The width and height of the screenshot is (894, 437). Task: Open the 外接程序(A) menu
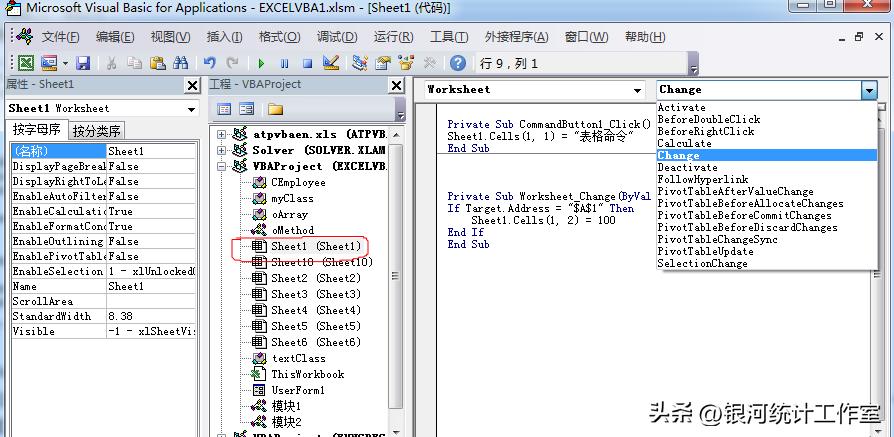coord(516,37)
